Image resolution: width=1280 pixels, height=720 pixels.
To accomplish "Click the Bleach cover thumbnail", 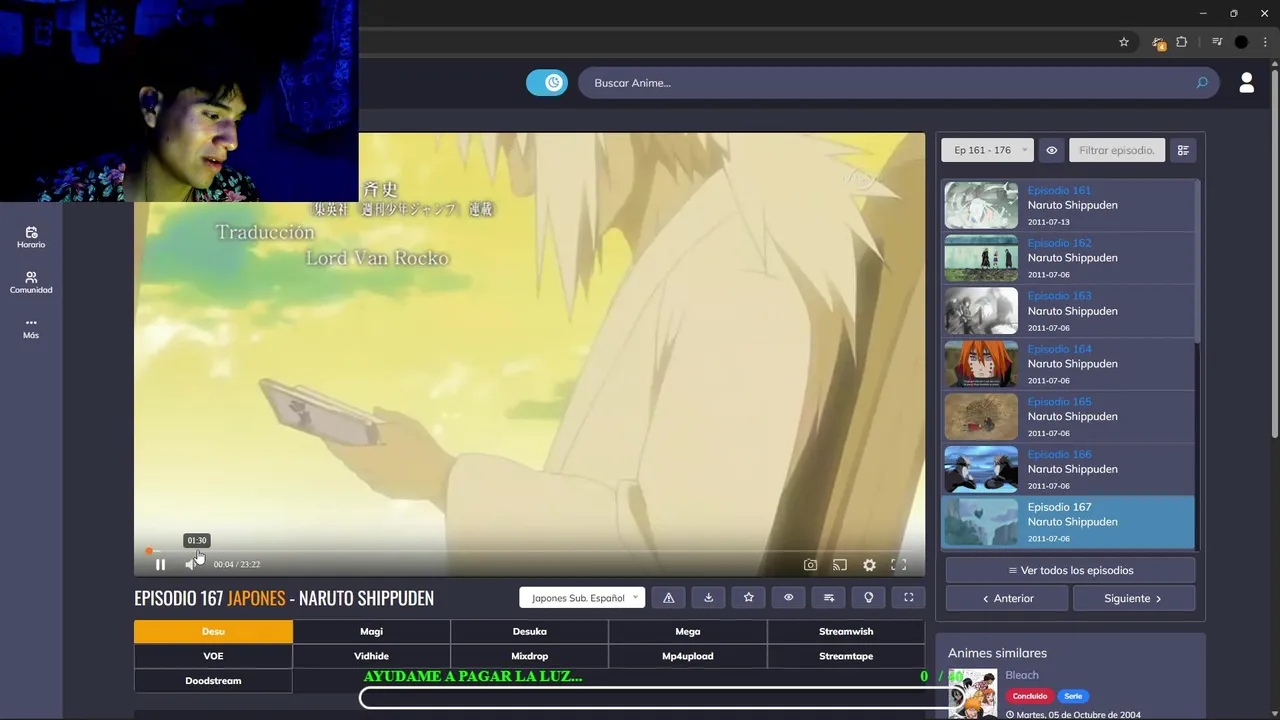I will [x=973, y=694].
